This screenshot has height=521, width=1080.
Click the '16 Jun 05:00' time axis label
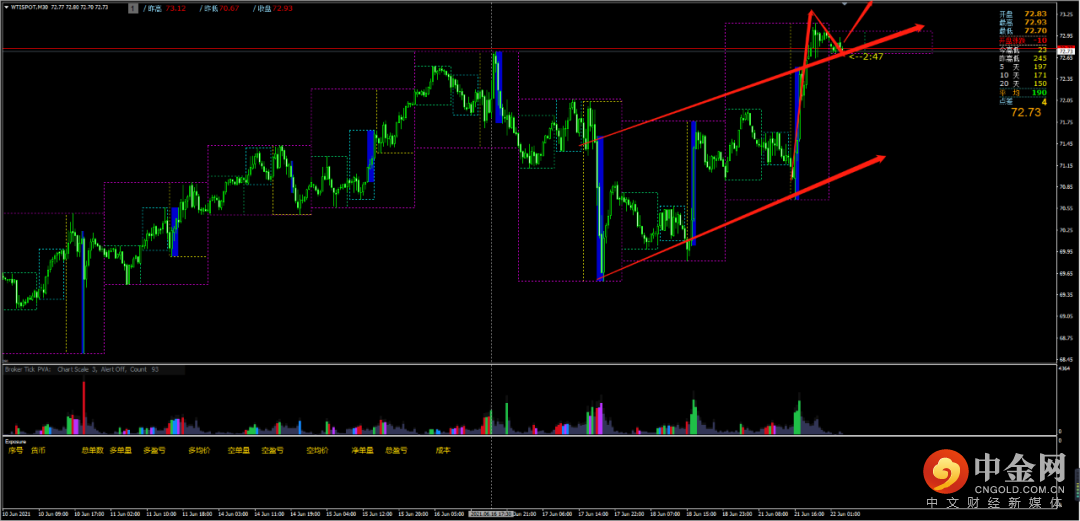[448, 513]
